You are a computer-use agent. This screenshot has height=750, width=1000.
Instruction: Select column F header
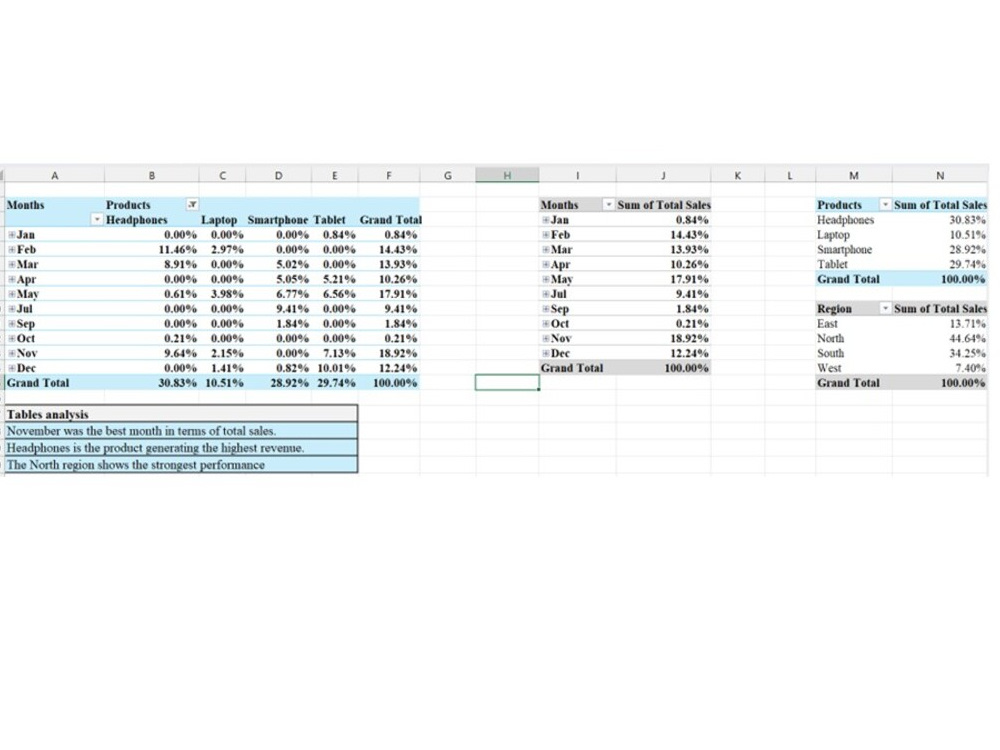[389, 175]
